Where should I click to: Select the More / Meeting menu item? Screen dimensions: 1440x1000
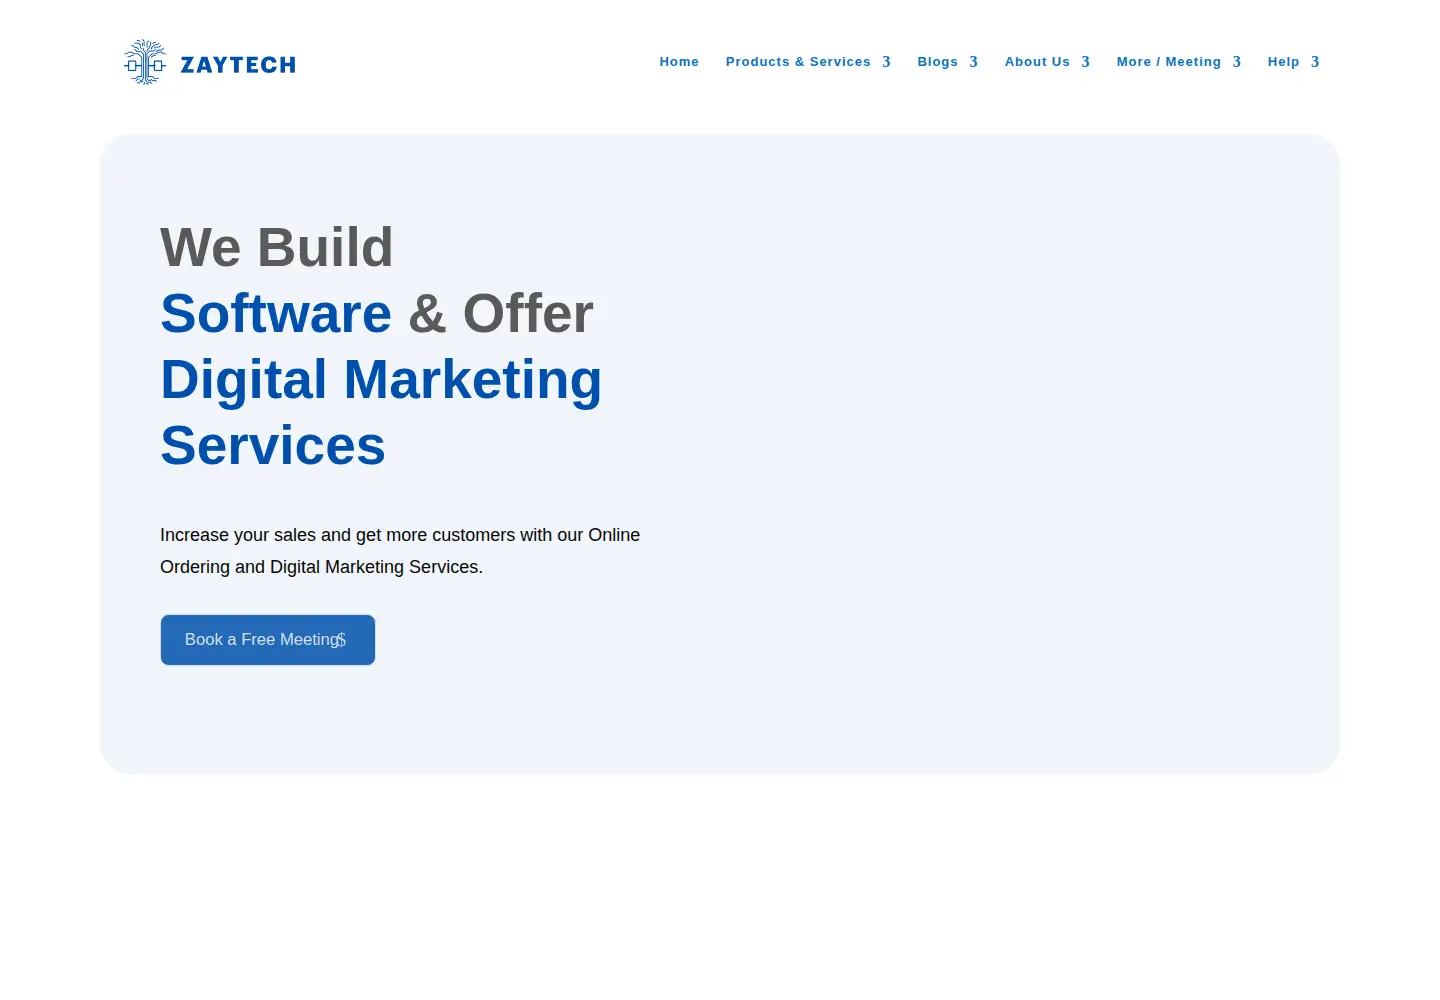[1169, 62]
